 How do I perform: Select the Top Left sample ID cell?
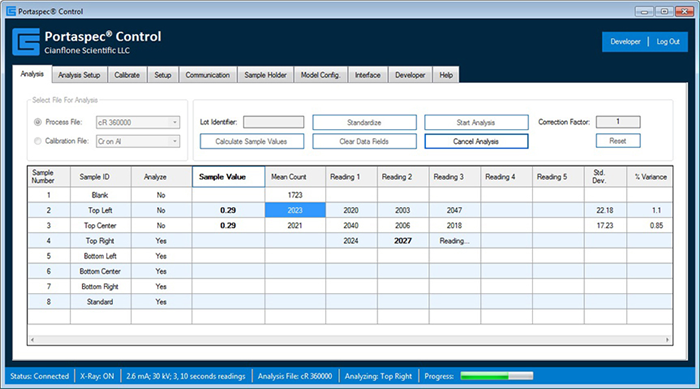coord(100,210)
